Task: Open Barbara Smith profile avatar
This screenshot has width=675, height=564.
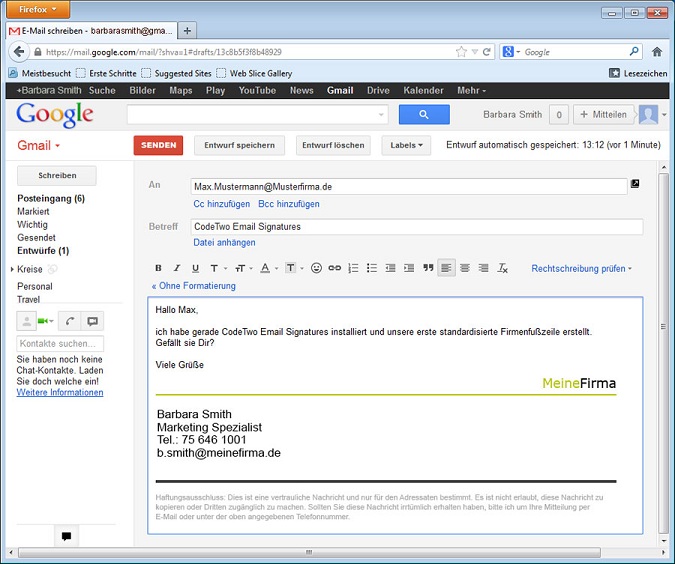Action: click(648, 115)
